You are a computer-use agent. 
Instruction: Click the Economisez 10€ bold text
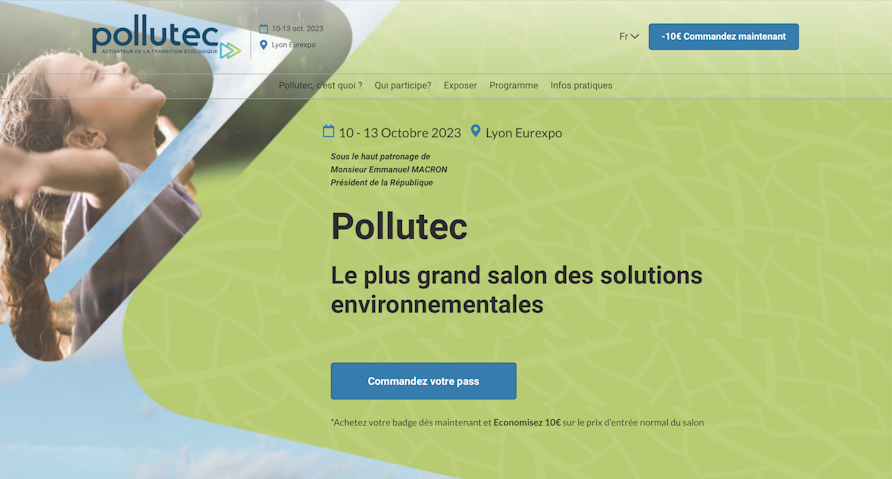(x=527, y=423)
